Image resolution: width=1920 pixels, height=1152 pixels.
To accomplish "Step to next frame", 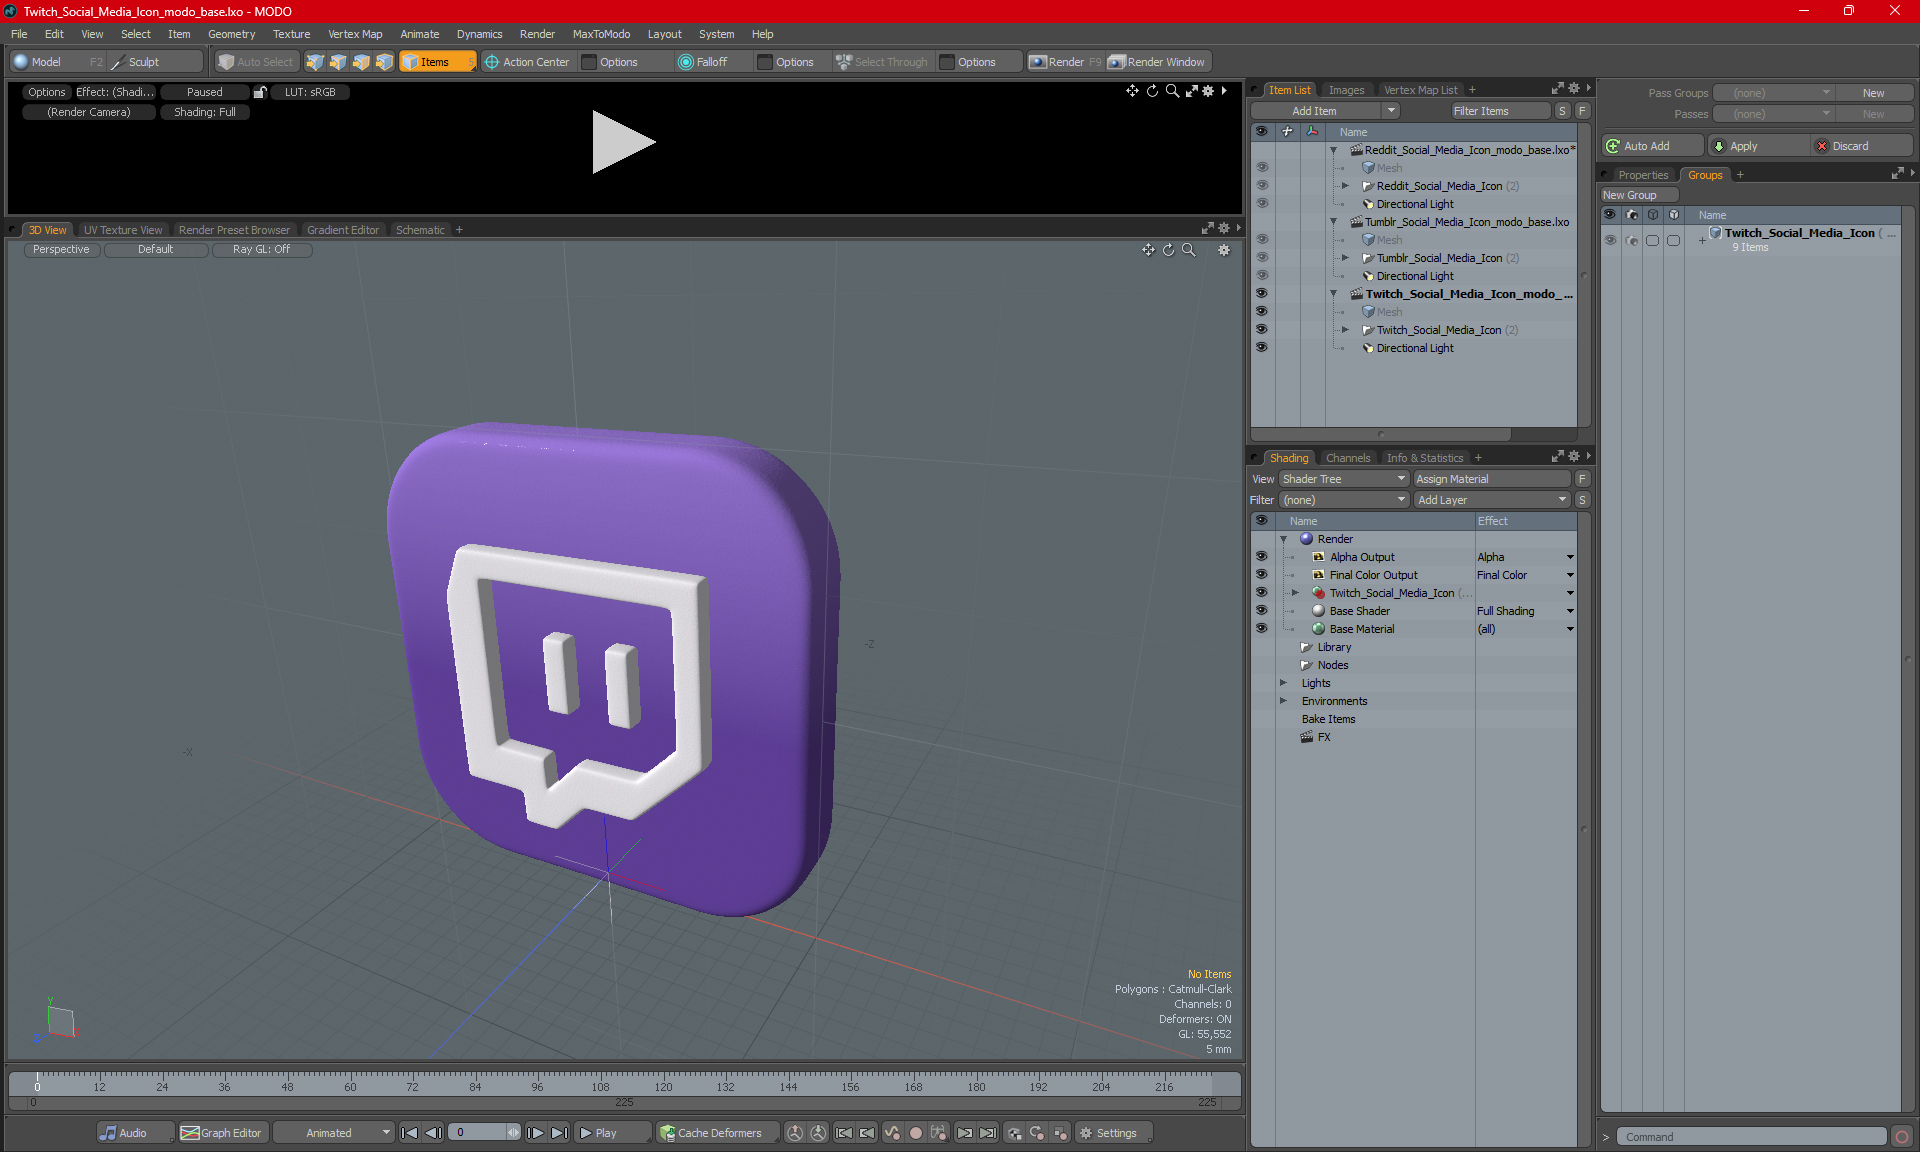I will [536, 1133].
